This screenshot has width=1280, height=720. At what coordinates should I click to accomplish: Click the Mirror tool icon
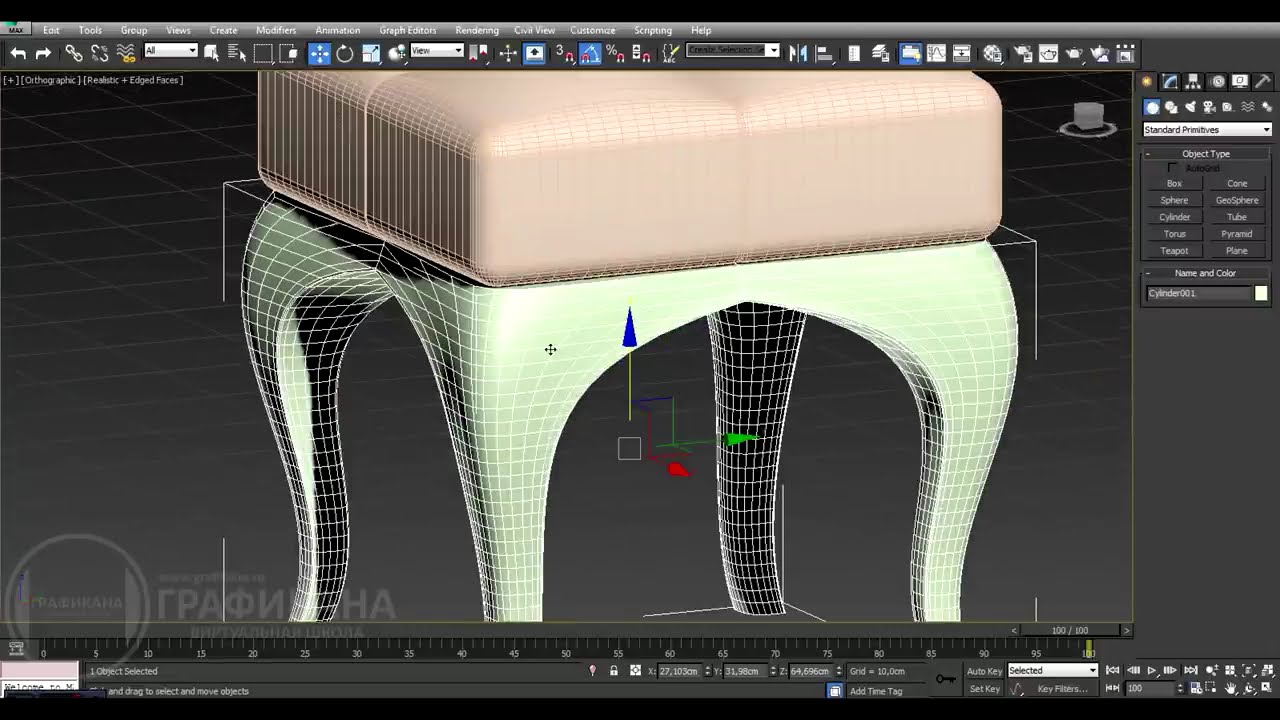pyautogui.click(x=798, y=53)
